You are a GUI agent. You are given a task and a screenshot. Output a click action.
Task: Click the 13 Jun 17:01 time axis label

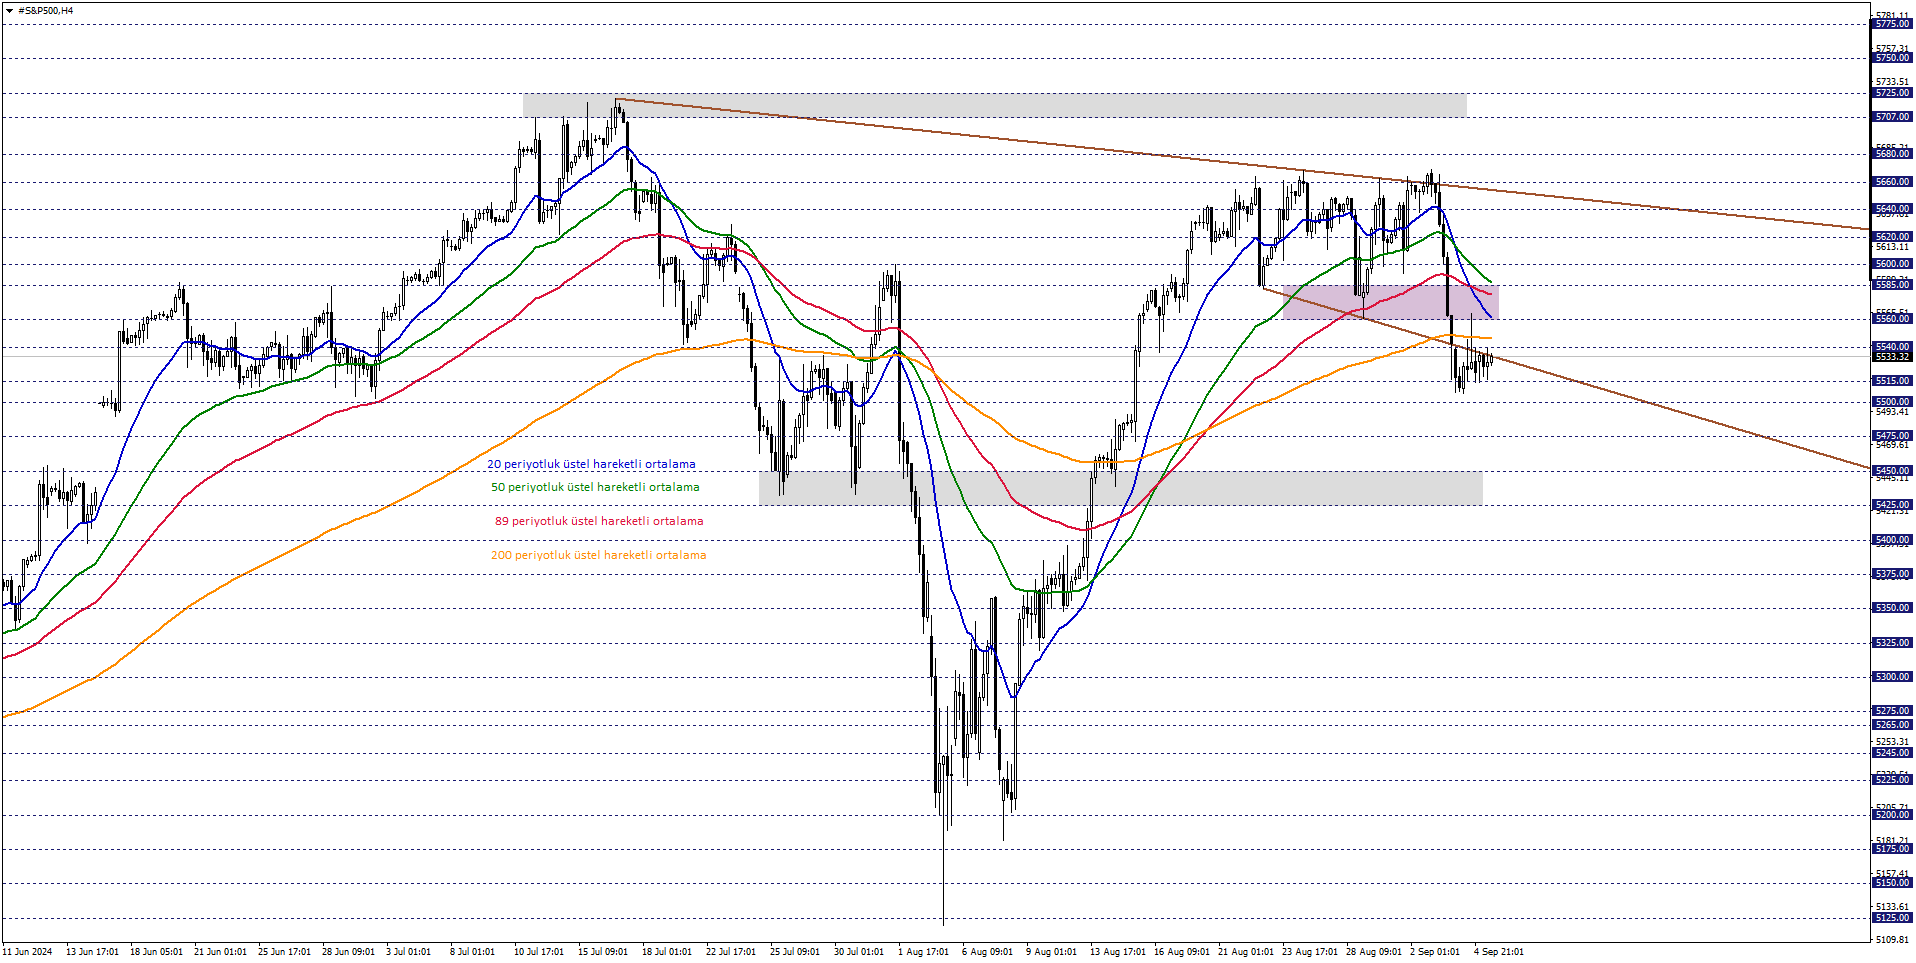[x=92, y=952]
